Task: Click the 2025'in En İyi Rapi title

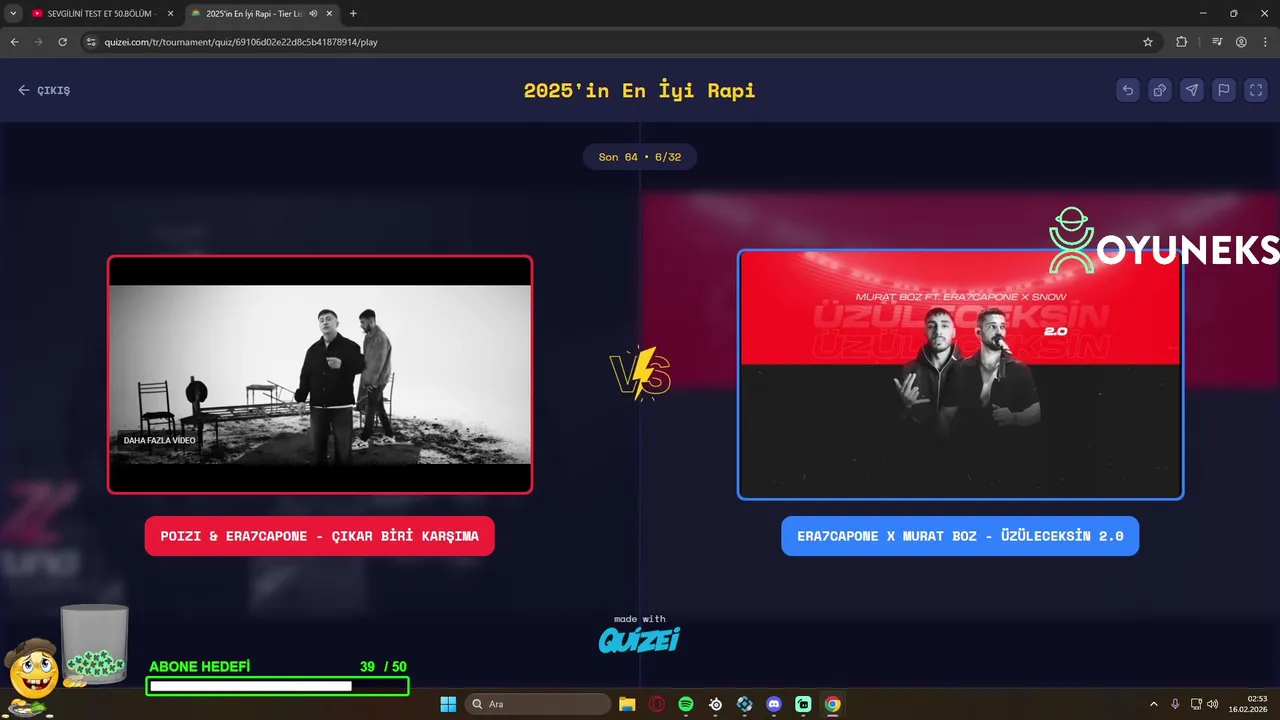Action: (x=640, y=90)
